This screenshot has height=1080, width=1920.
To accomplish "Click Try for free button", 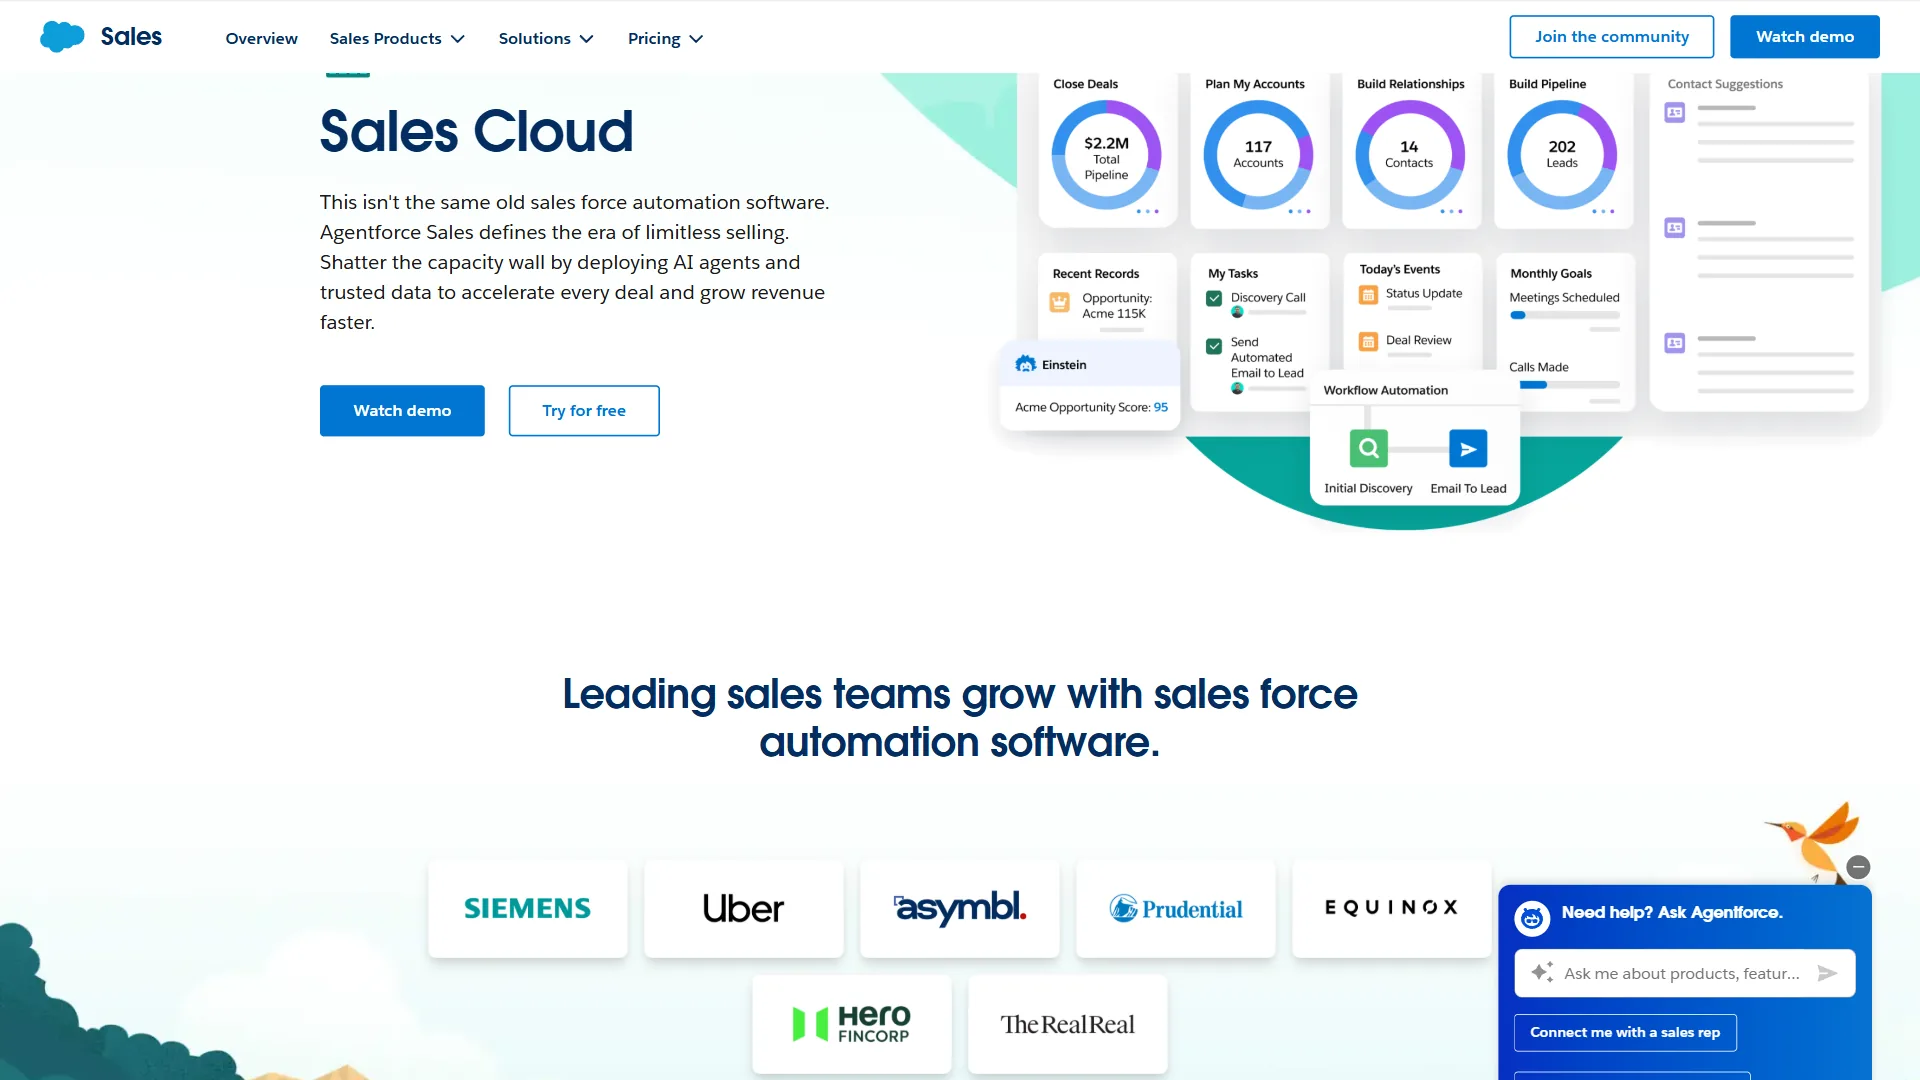I will pos(584,410).
